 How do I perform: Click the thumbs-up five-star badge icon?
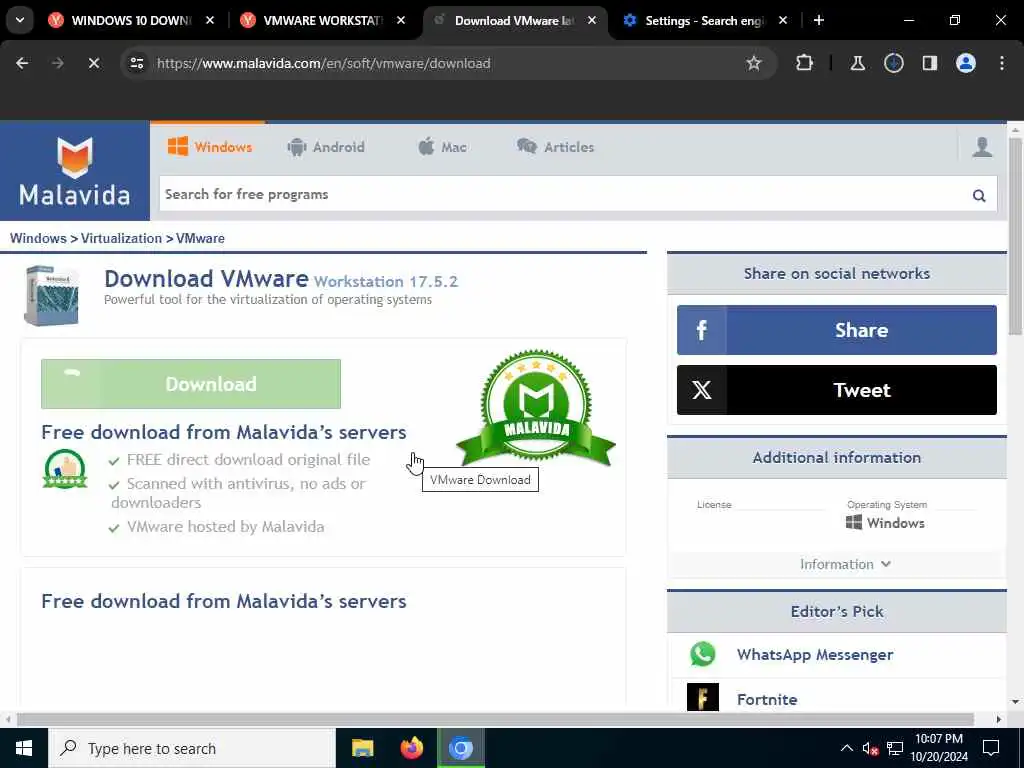(x=65, y=469)
